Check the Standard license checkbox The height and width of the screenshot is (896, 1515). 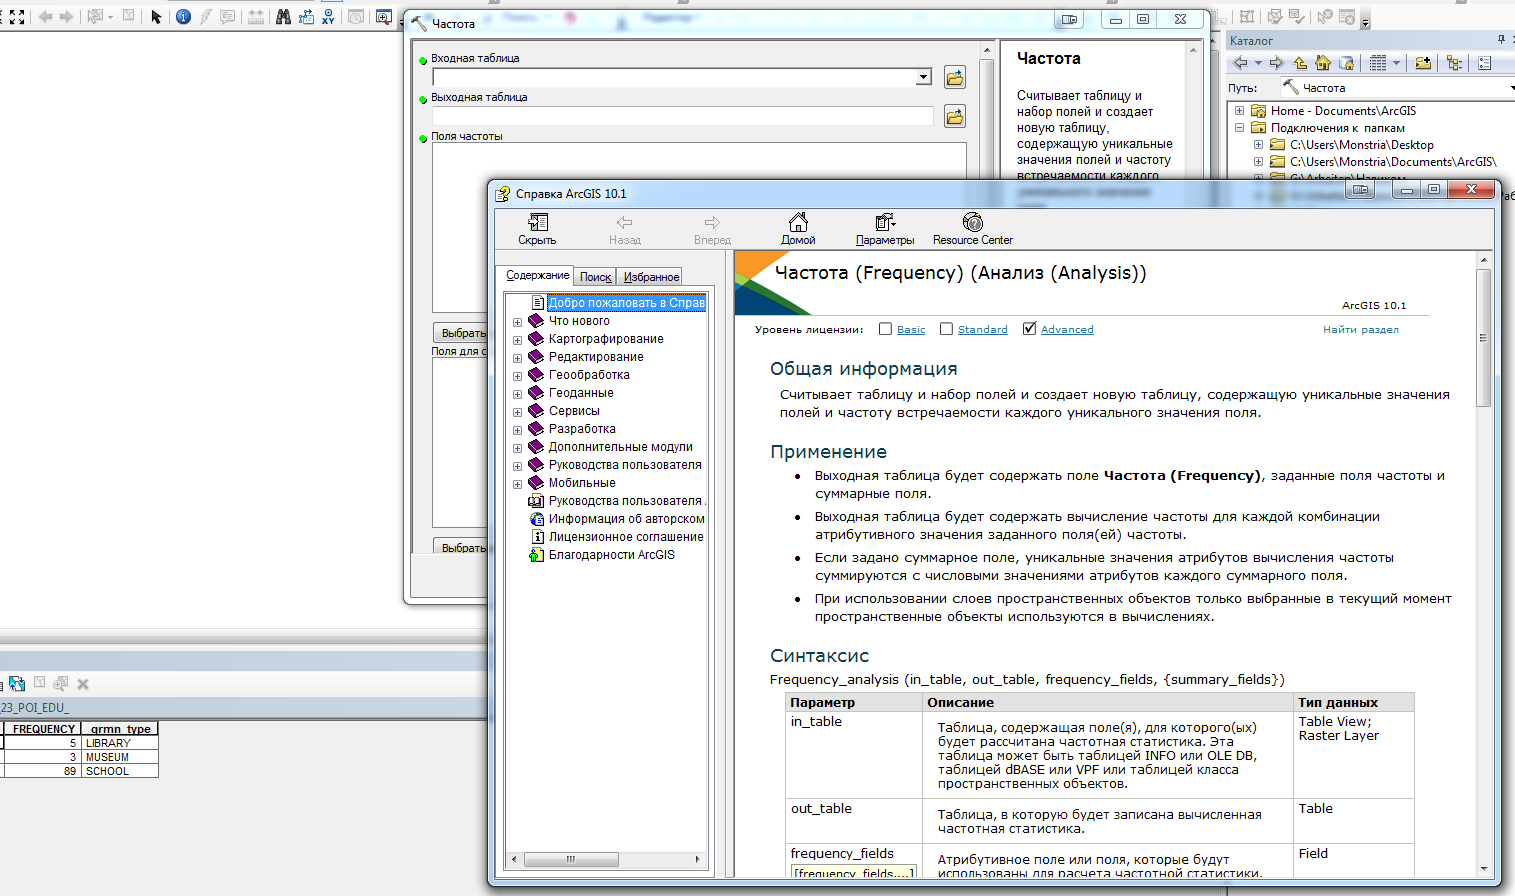pos(946,329)
